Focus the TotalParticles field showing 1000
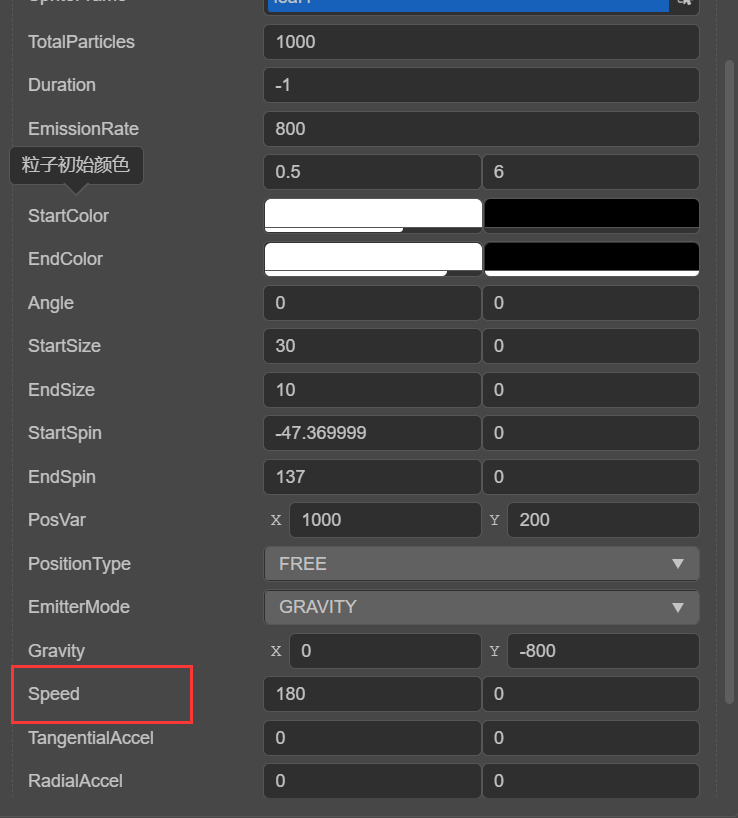Viewport: 738px width, 818px height. [481, 42]
